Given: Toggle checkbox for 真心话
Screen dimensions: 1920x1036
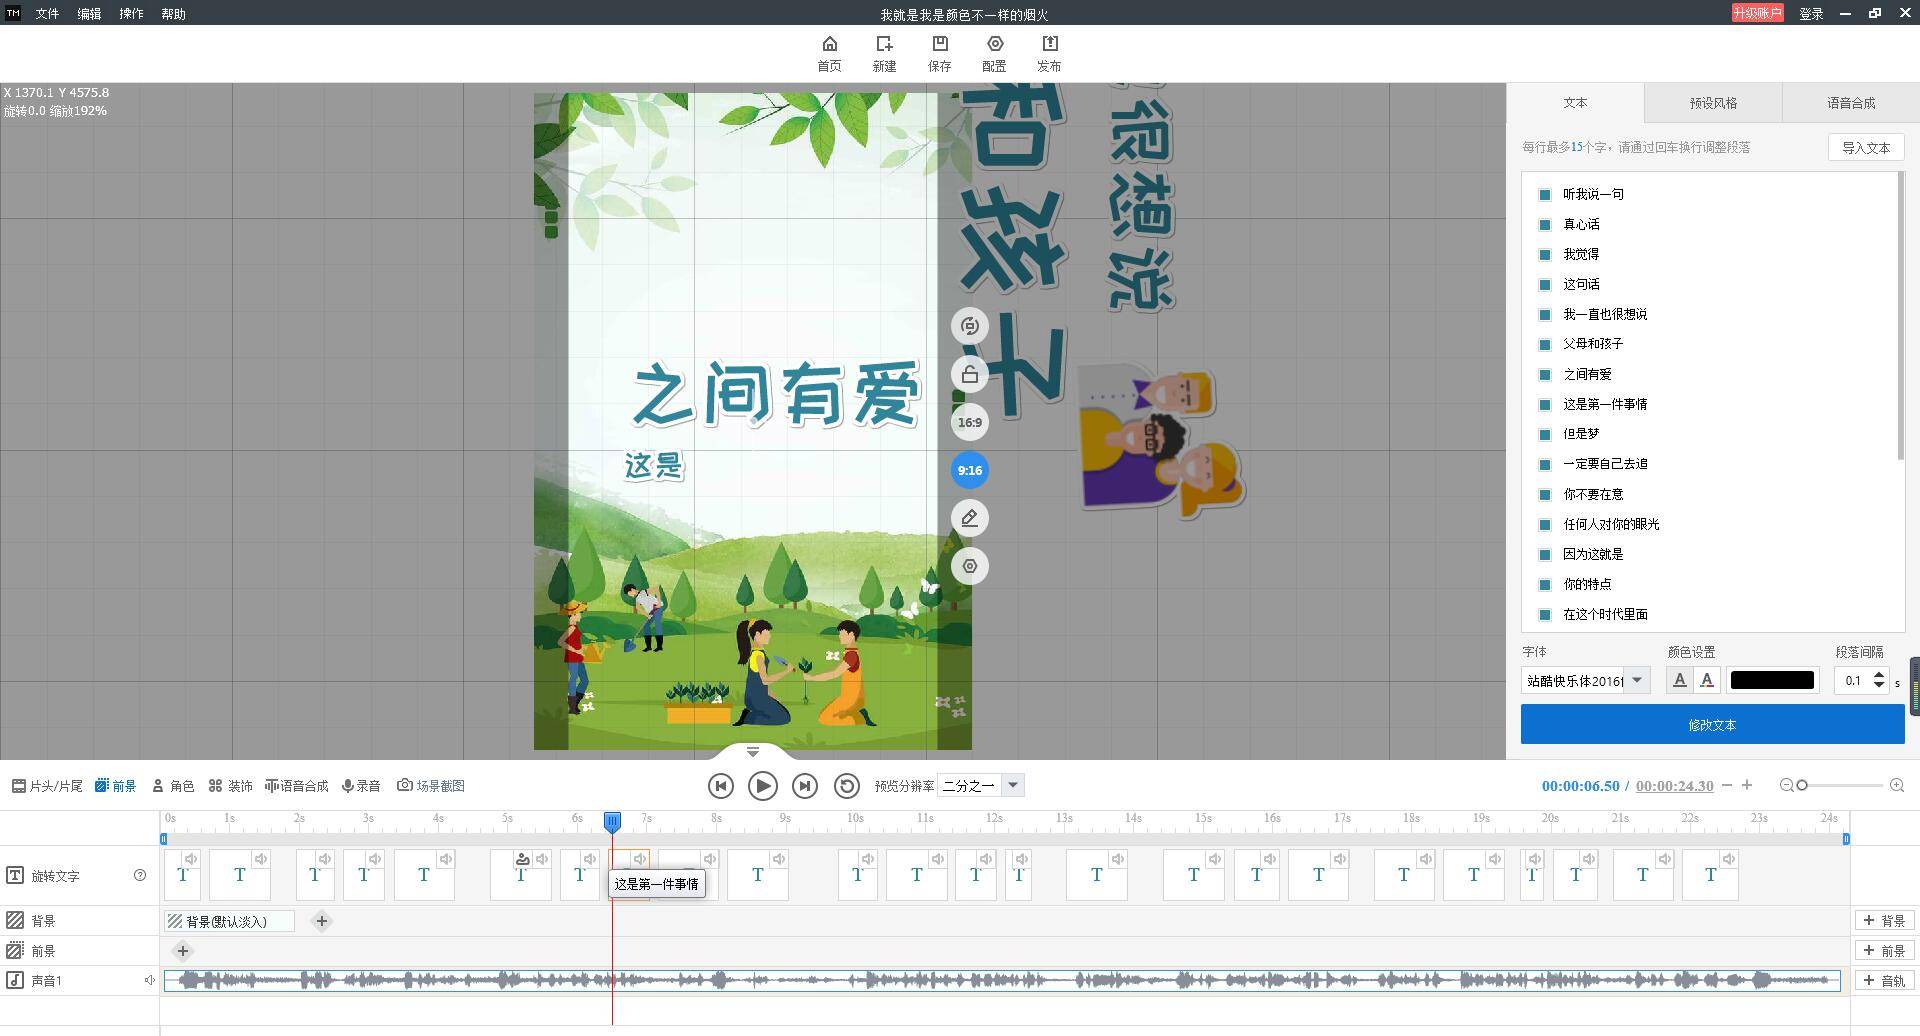Looking at the screenshot, I should coord(1545,225).
